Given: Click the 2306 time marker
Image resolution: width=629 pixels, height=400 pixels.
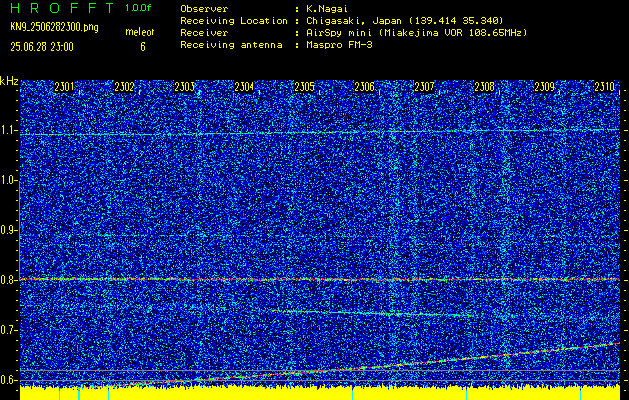Looking at the screenshot, I should 364,87.
